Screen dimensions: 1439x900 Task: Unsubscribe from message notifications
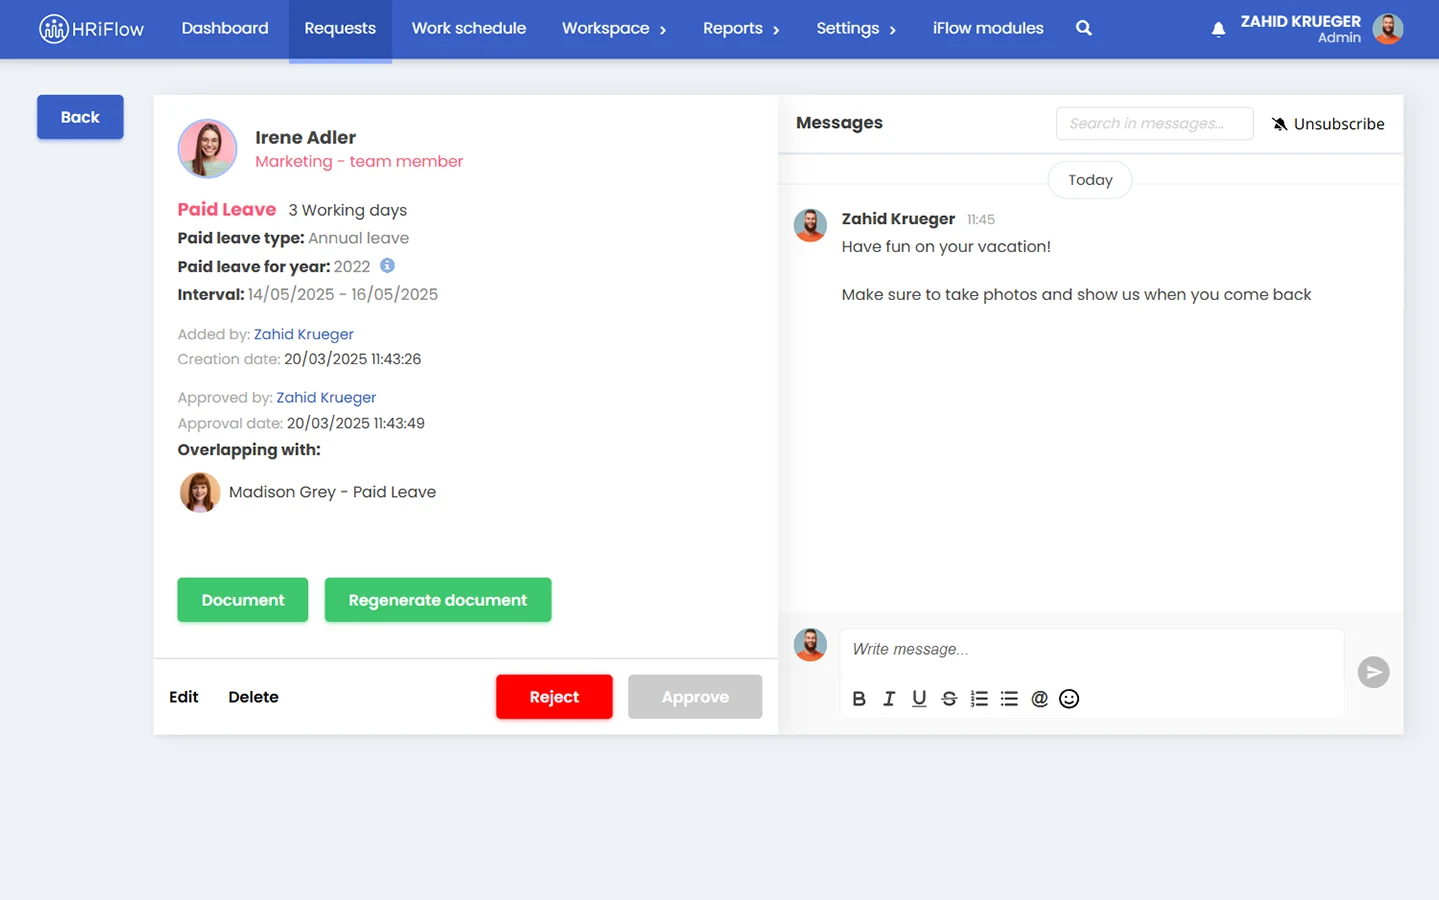pos(1327,124)
